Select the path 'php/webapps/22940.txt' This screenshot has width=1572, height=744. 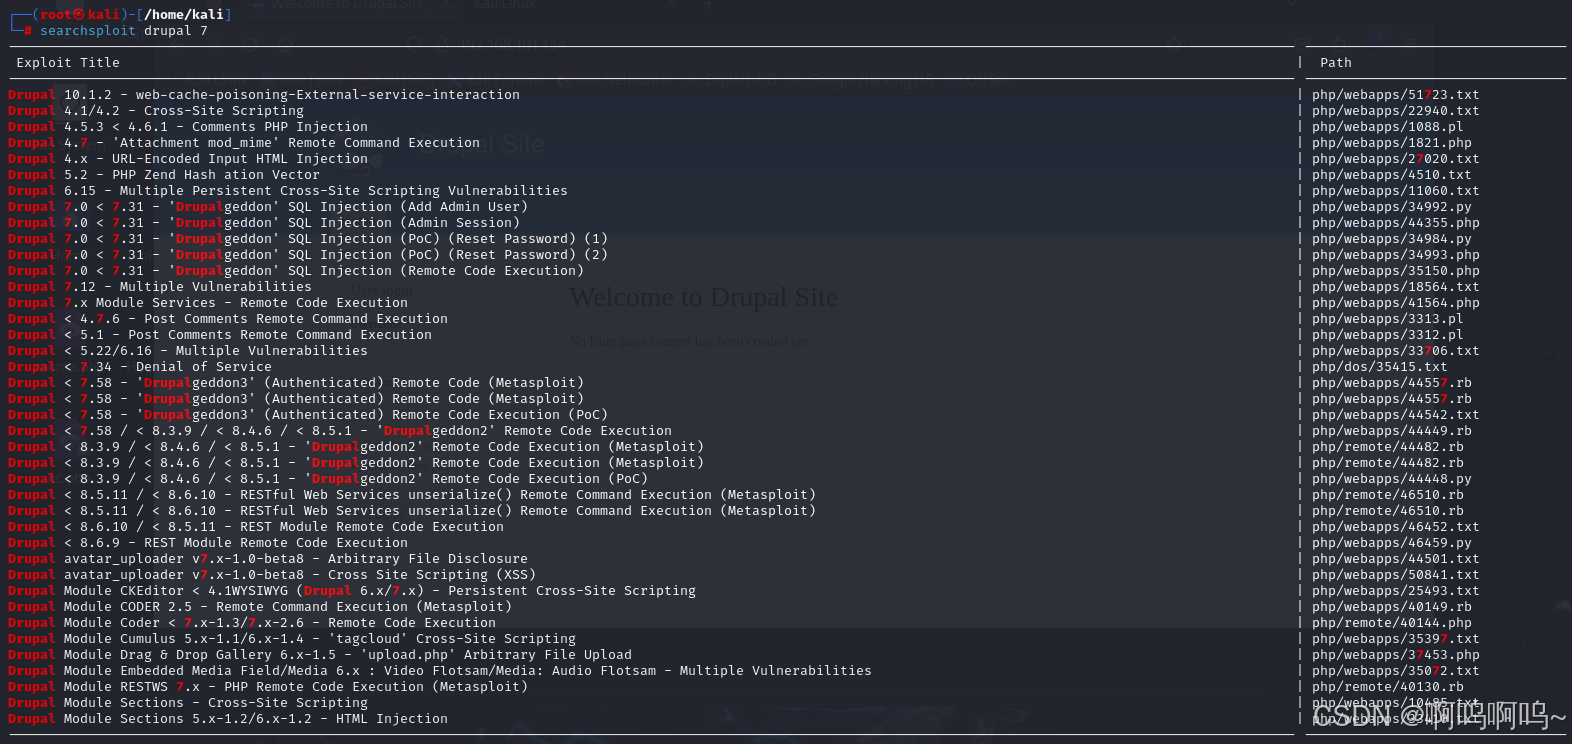click(1396, 111)
